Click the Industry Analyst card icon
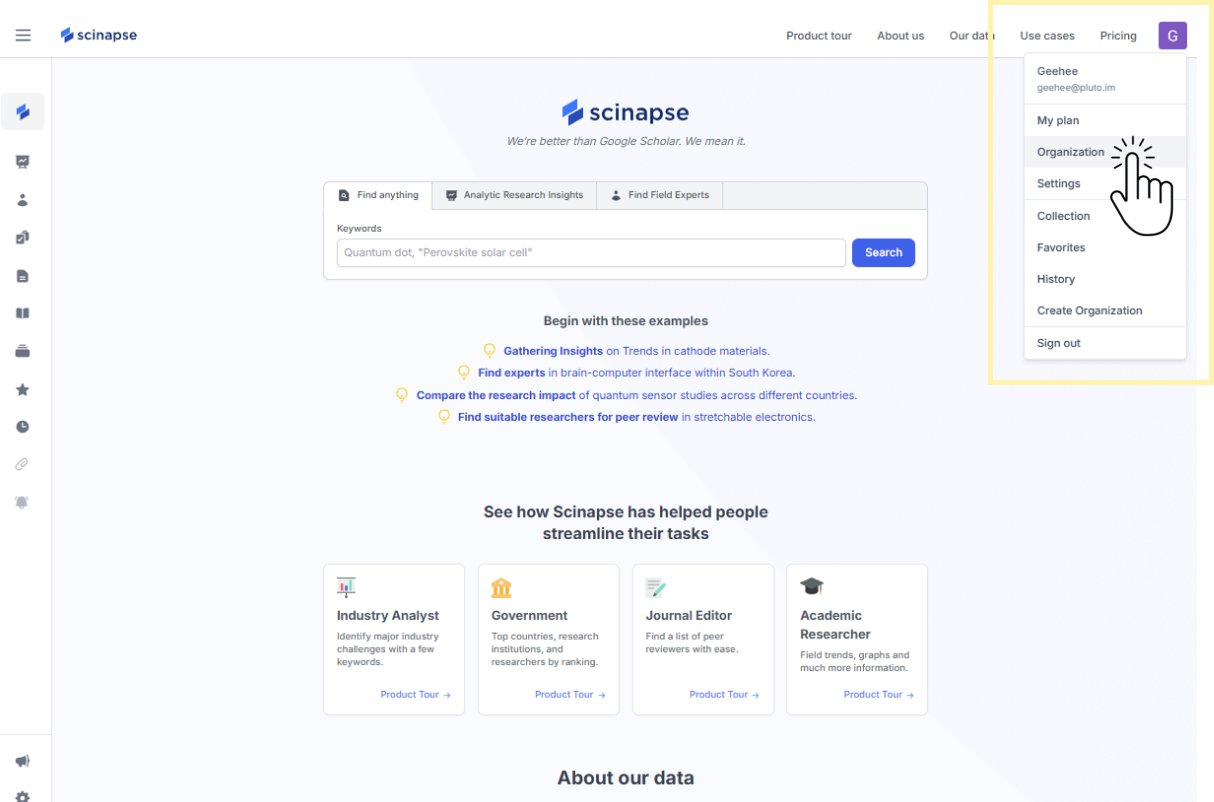This screenshot has height=802, width=1214. point(346,587)
